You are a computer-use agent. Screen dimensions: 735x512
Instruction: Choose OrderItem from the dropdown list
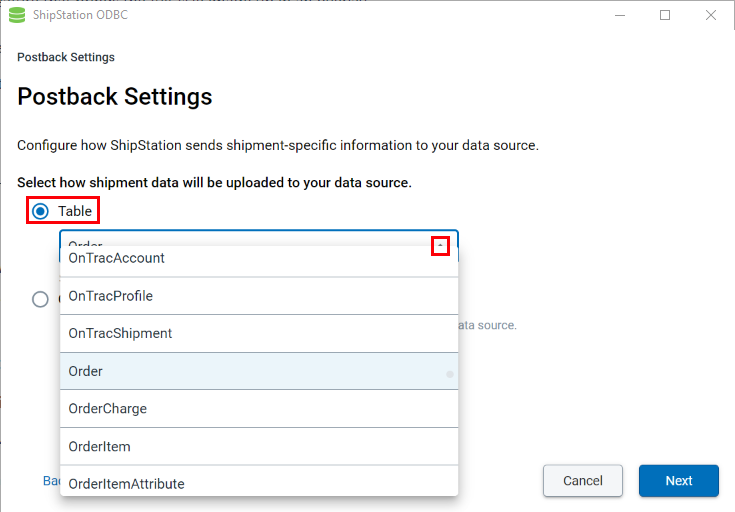coord(259,446)
